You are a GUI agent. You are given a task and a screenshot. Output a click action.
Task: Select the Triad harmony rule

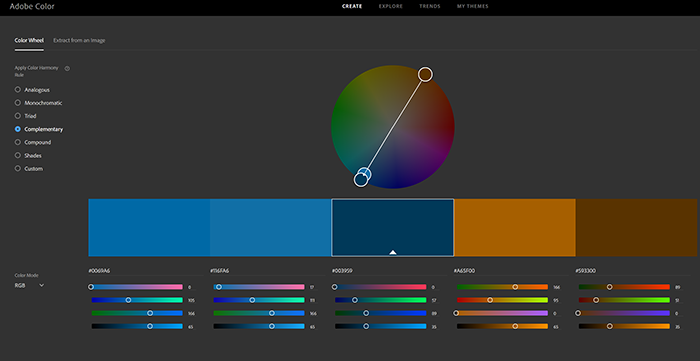point(25,116)
